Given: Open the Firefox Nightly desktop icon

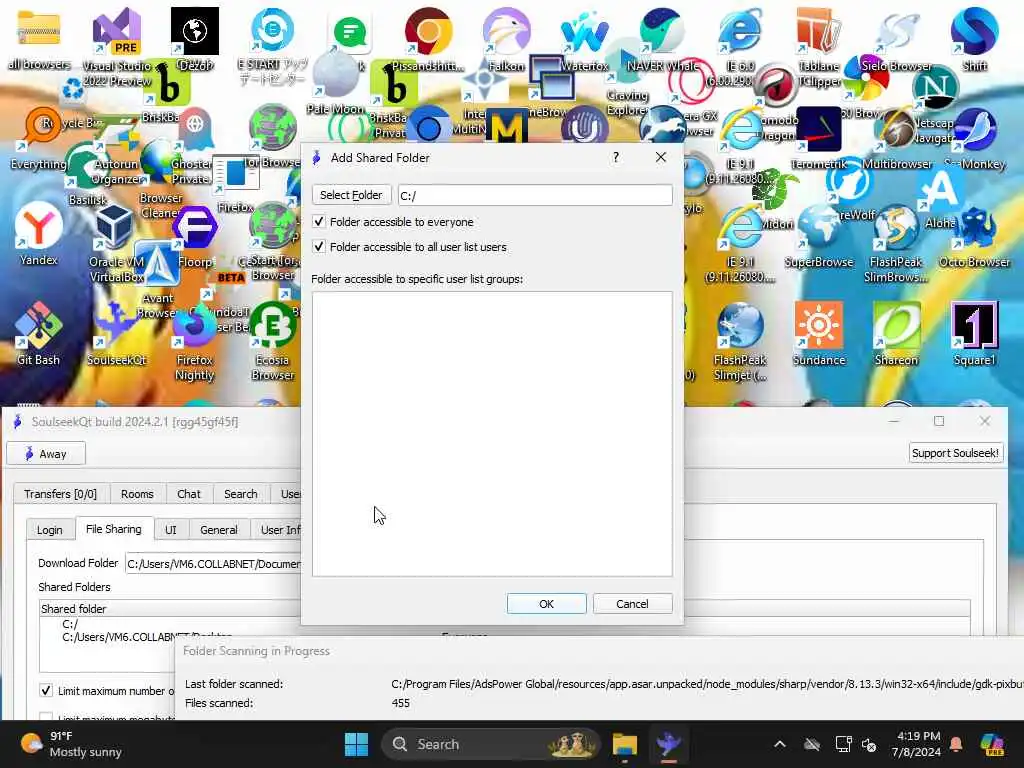Looking at the screenshot, I should [x=194, y=343].
